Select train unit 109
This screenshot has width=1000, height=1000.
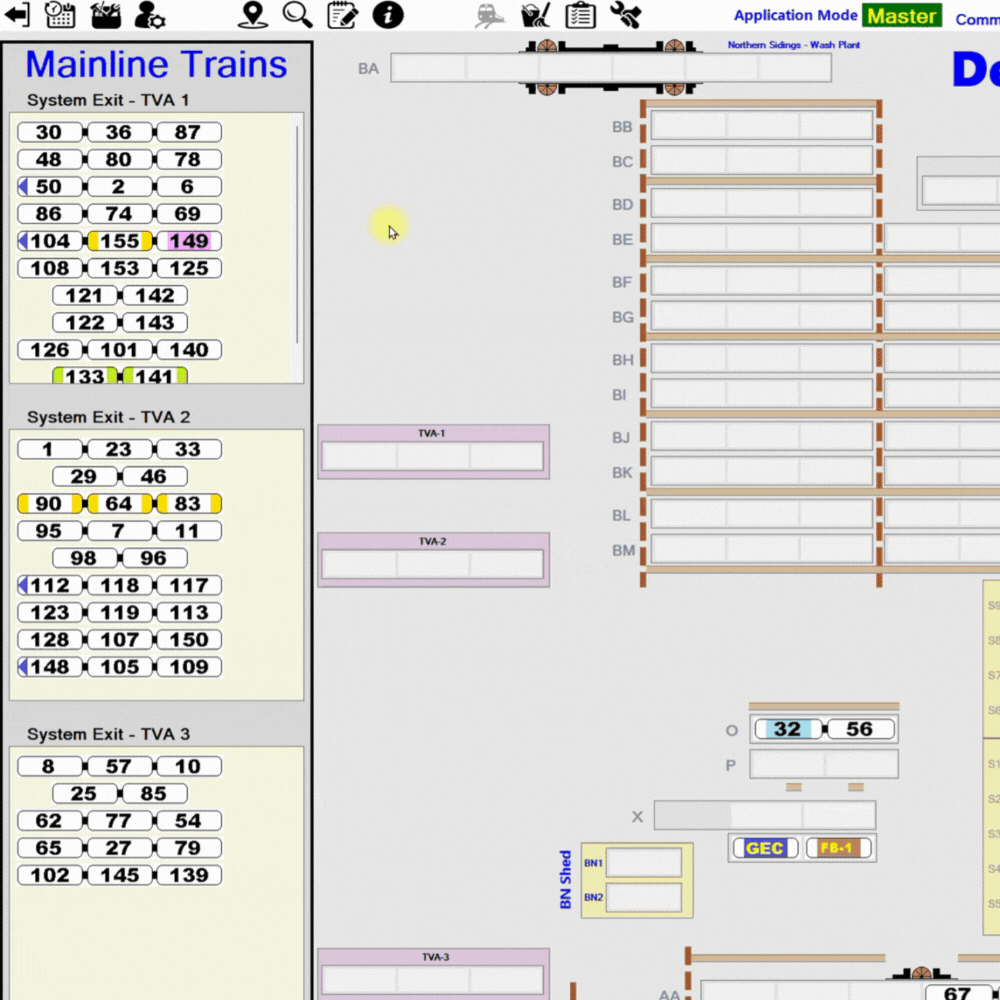(x=189, y=666)
